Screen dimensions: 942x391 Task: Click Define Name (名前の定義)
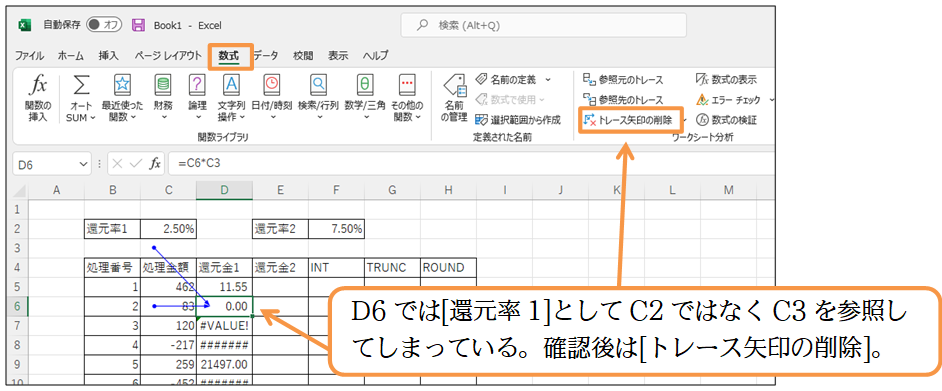[506, 79]
